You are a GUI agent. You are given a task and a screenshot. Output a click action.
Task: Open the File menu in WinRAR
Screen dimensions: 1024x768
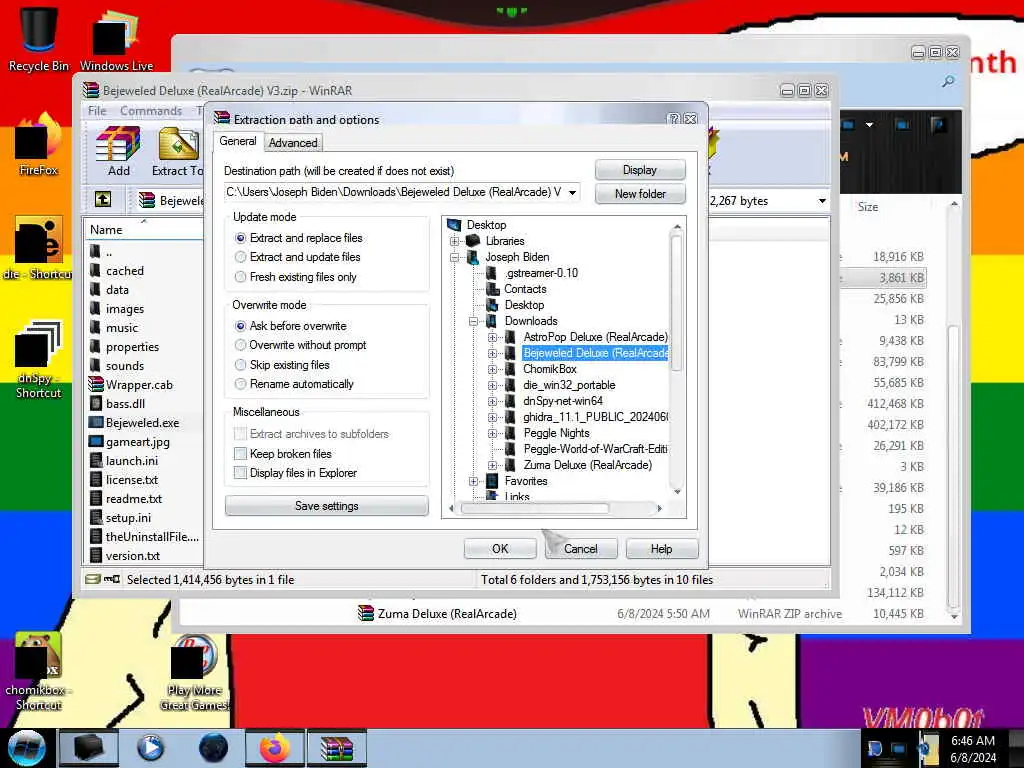click(97, 111)
